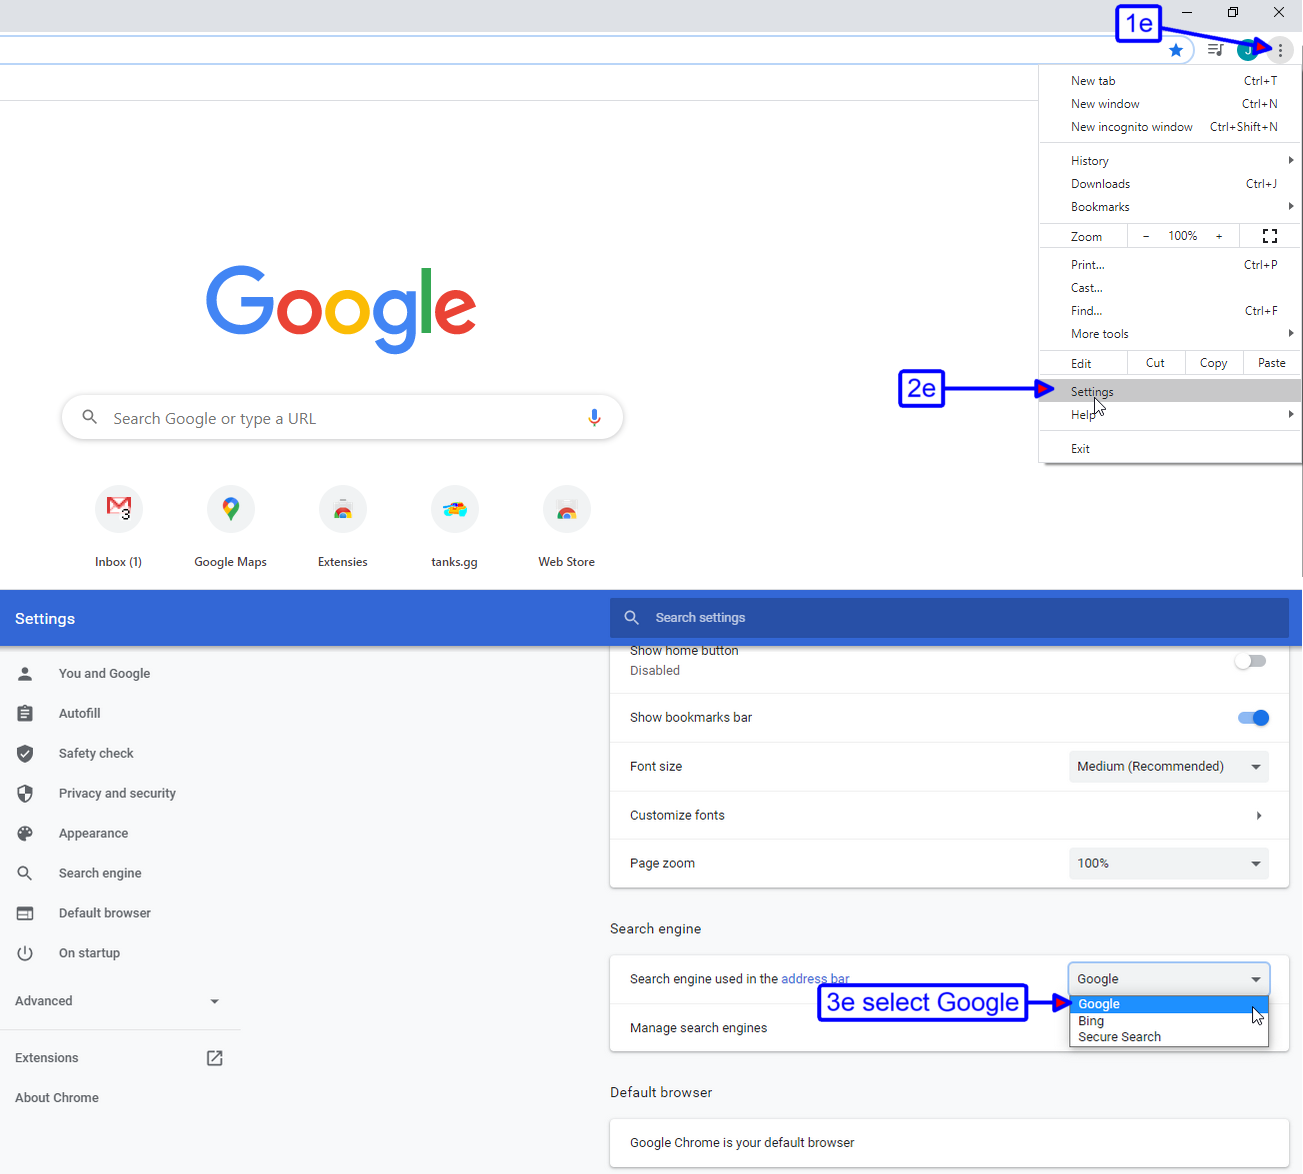The image size is (1303, 1174).
Task: Click the bookmark star icon
Action: tap(1176, 50)
